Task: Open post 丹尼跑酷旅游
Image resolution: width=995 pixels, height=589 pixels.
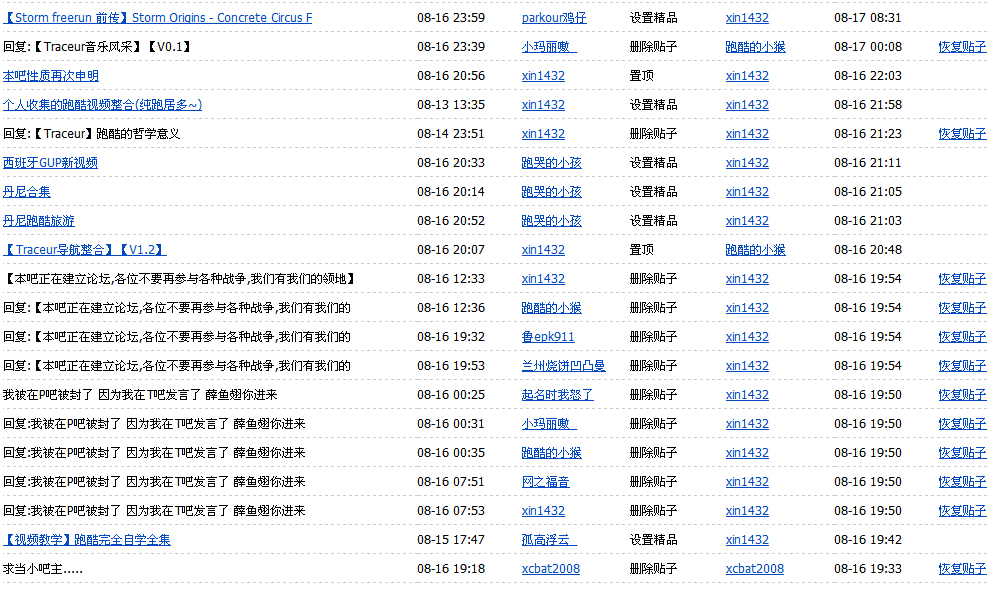Action: [x=39, y=221]
